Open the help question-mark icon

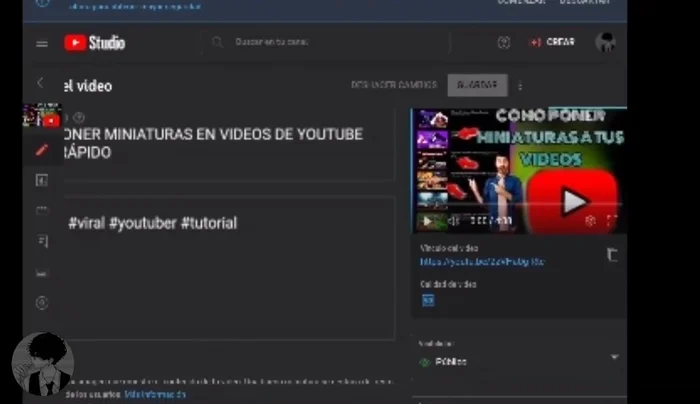click(504, 42)
